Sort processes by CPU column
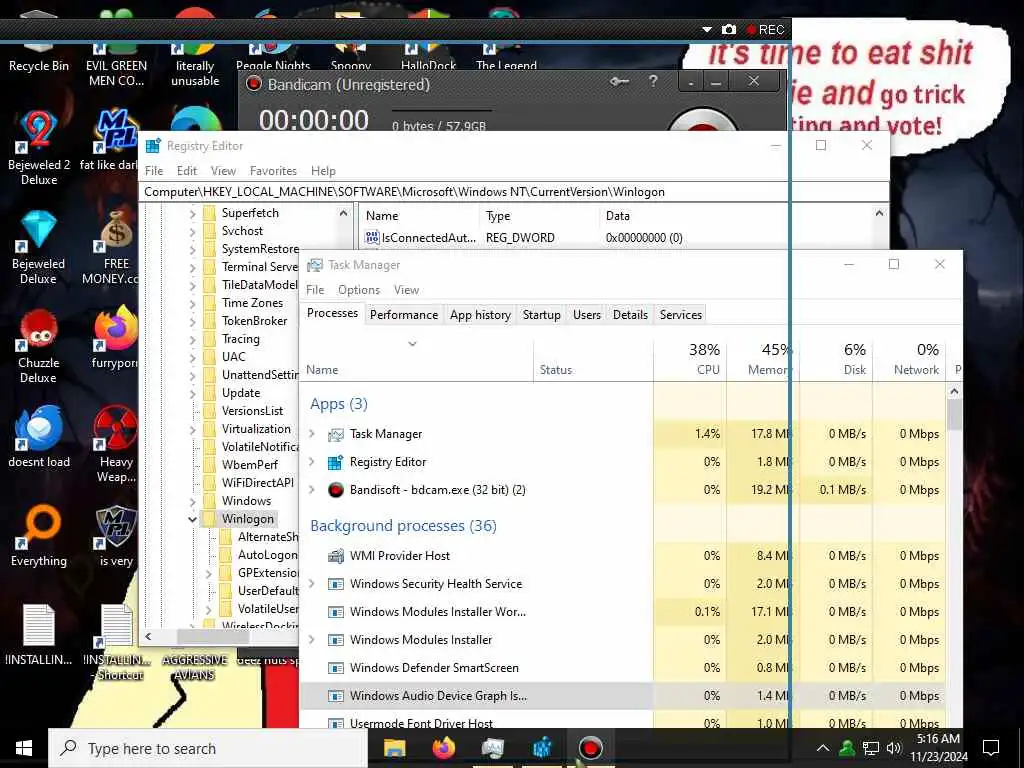The height and width of the screenshot is (768, 1024). (690, 359)
